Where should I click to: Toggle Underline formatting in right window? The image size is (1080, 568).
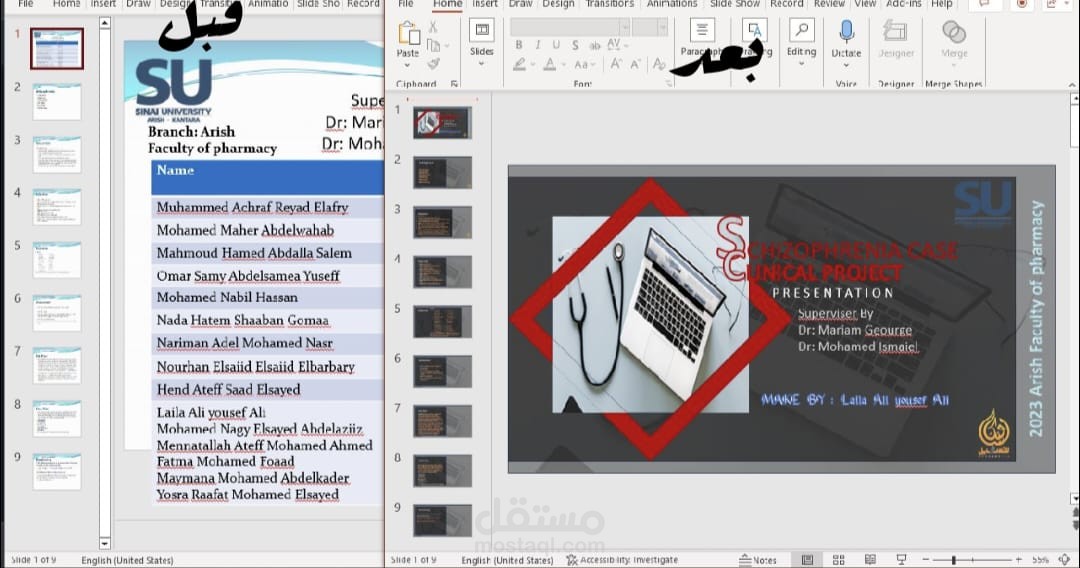556,45
